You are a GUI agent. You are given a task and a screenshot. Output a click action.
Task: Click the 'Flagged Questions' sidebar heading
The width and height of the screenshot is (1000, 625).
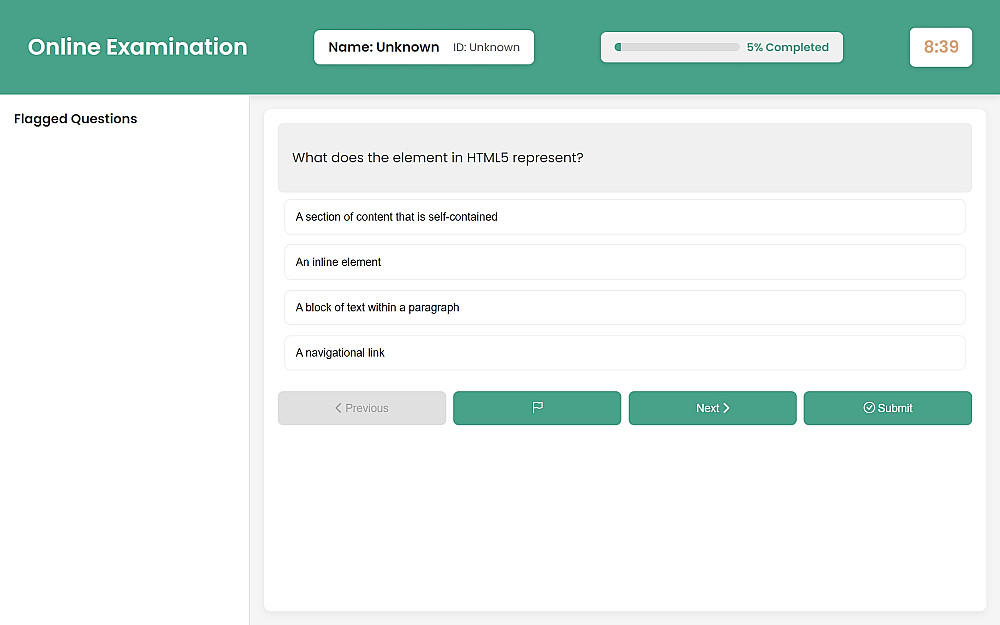coord(75,119)
